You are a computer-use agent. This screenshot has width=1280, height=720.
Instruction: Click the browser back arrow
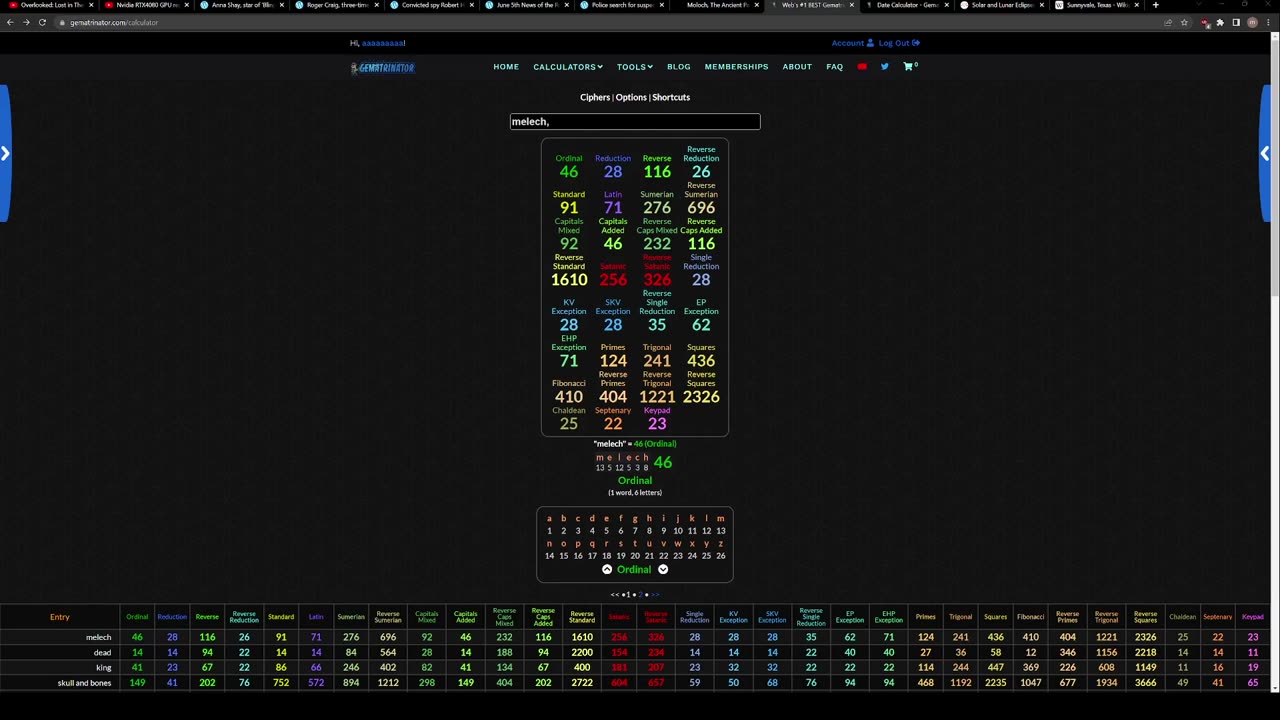click(9, 22)
